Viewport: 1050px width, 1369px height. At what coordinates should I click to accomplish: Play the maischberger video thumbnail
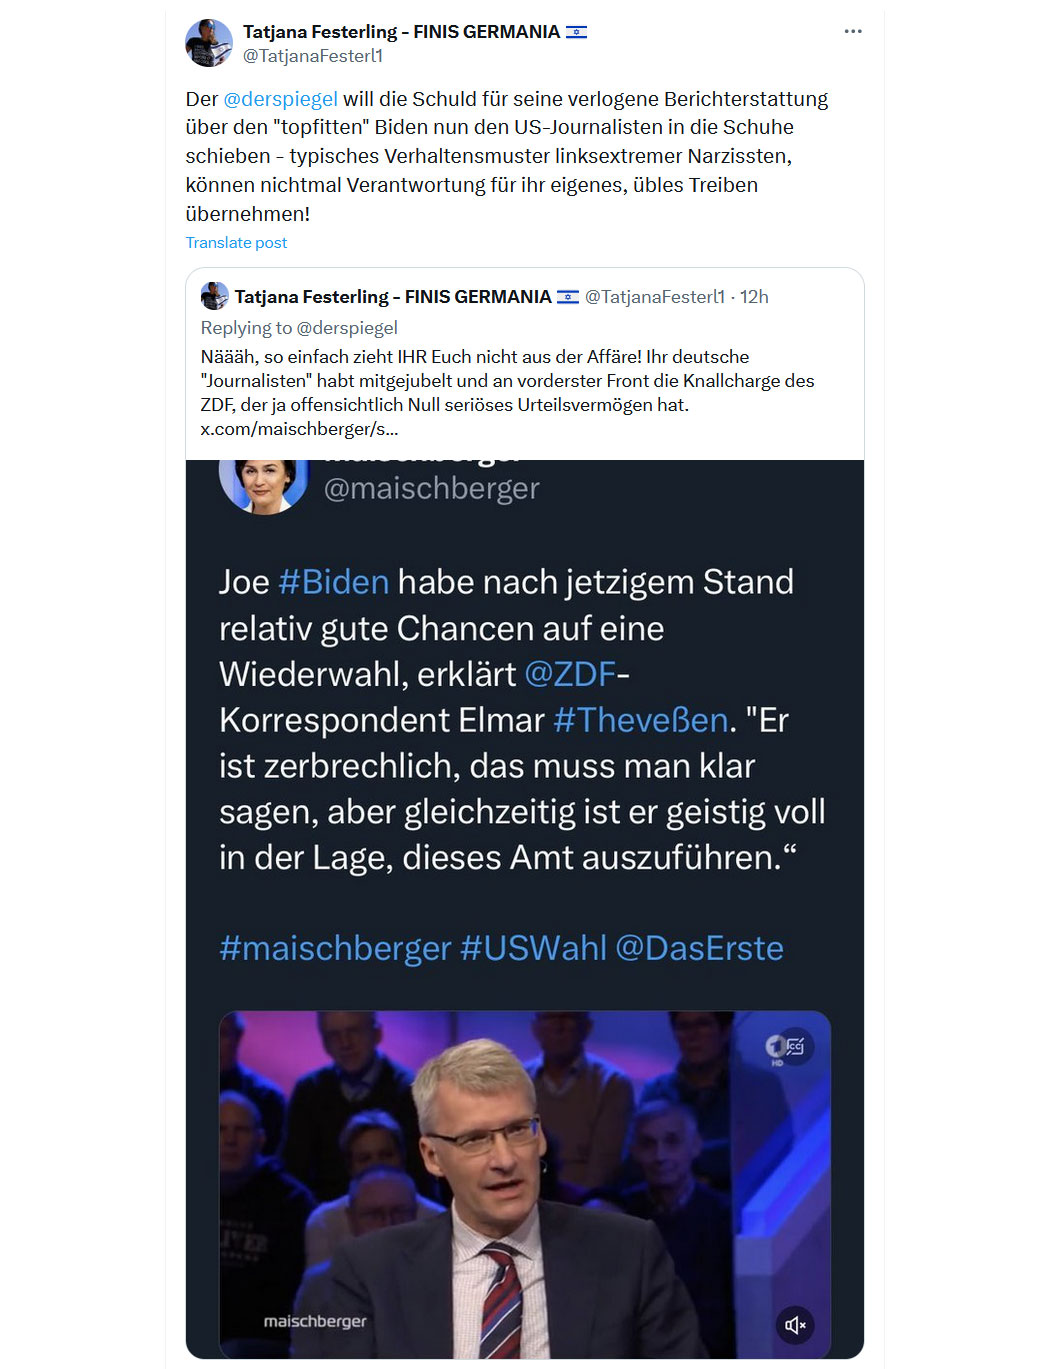(525, 1185)
